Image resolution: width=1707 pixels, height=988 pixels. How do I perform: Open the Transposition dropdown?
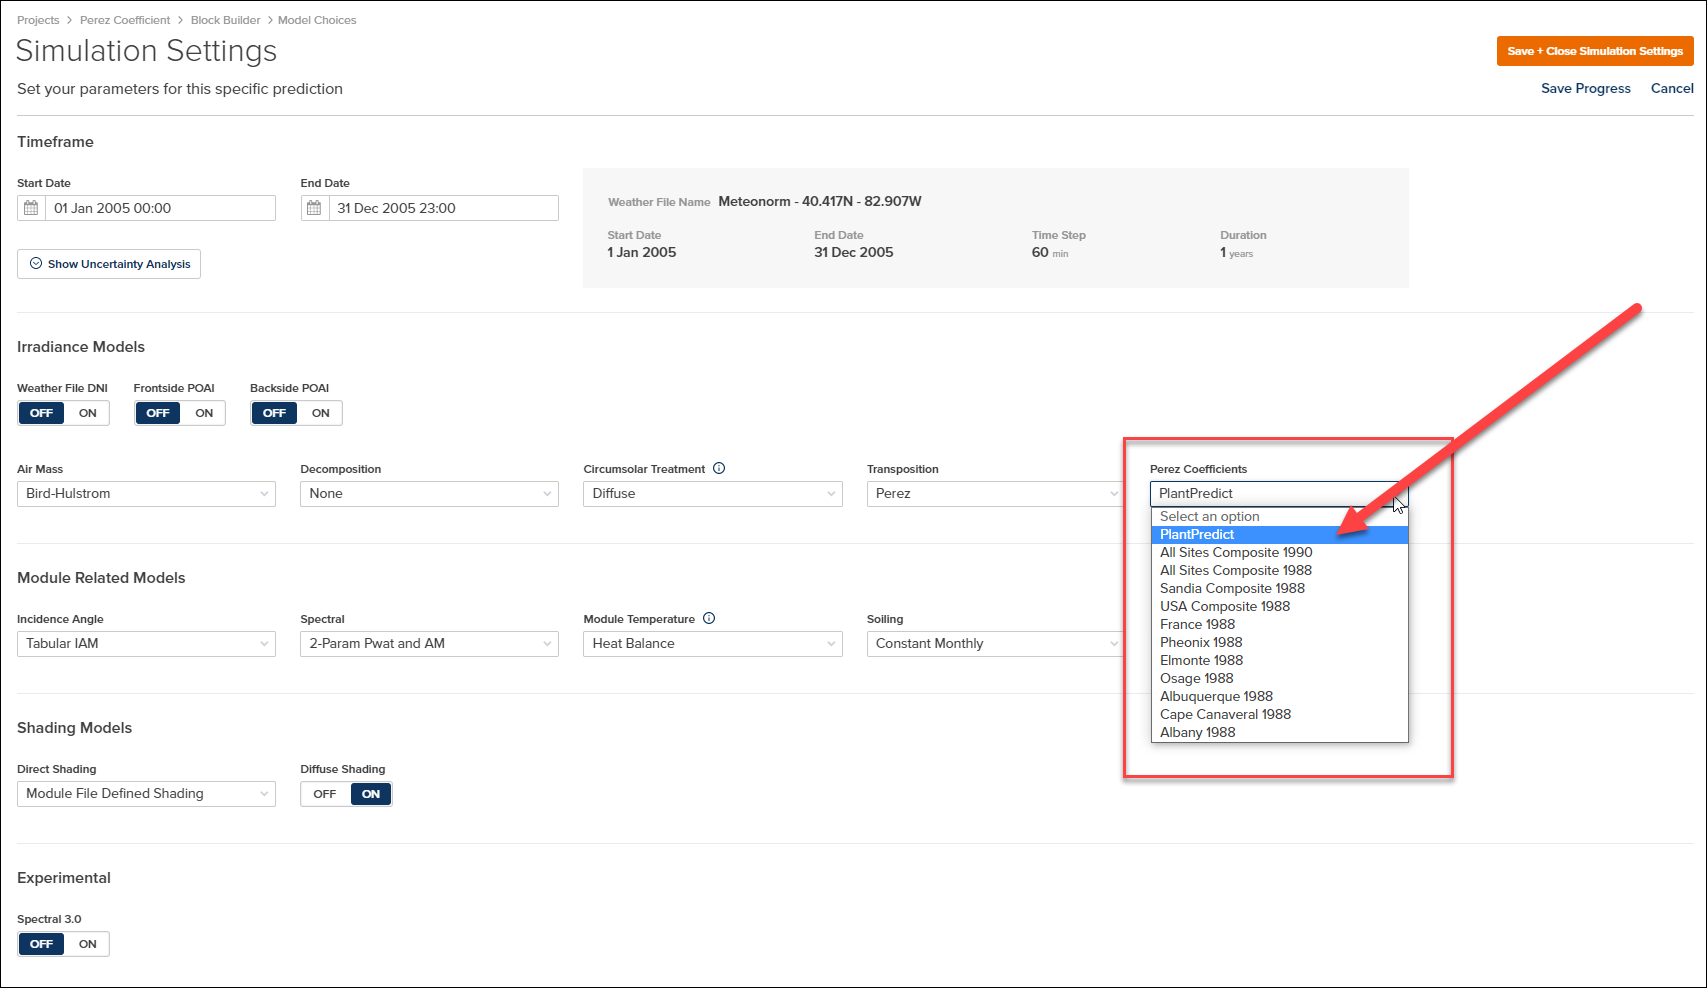point(996,494)
